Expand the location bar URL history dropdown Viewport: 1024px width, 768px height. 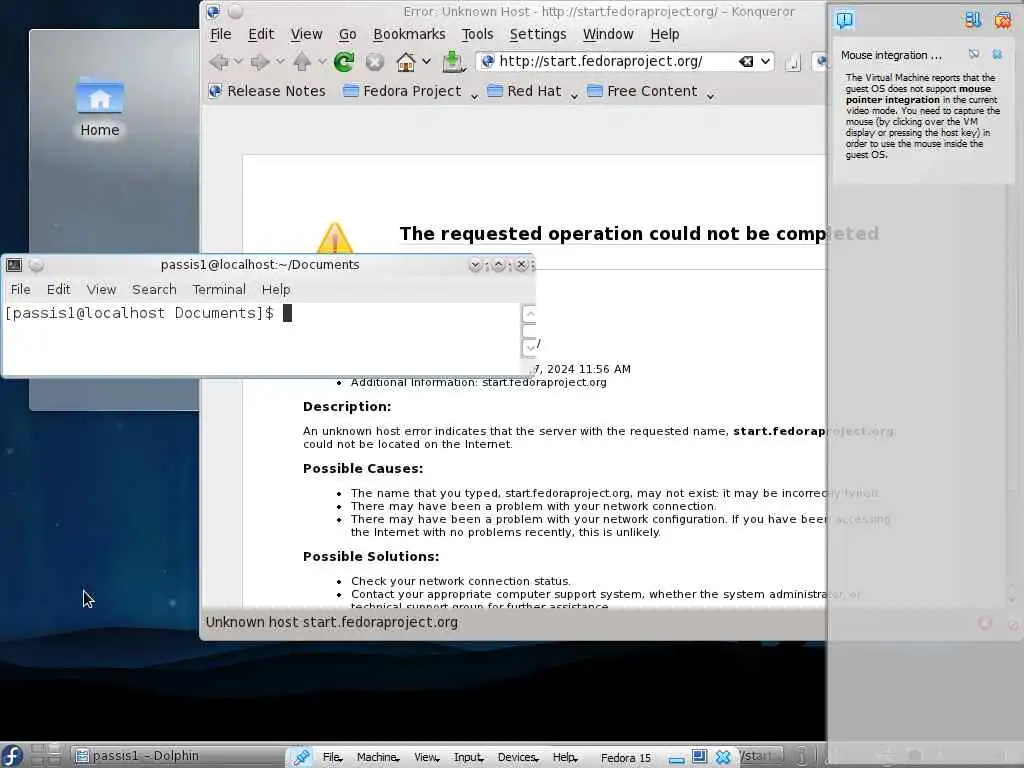765,61
